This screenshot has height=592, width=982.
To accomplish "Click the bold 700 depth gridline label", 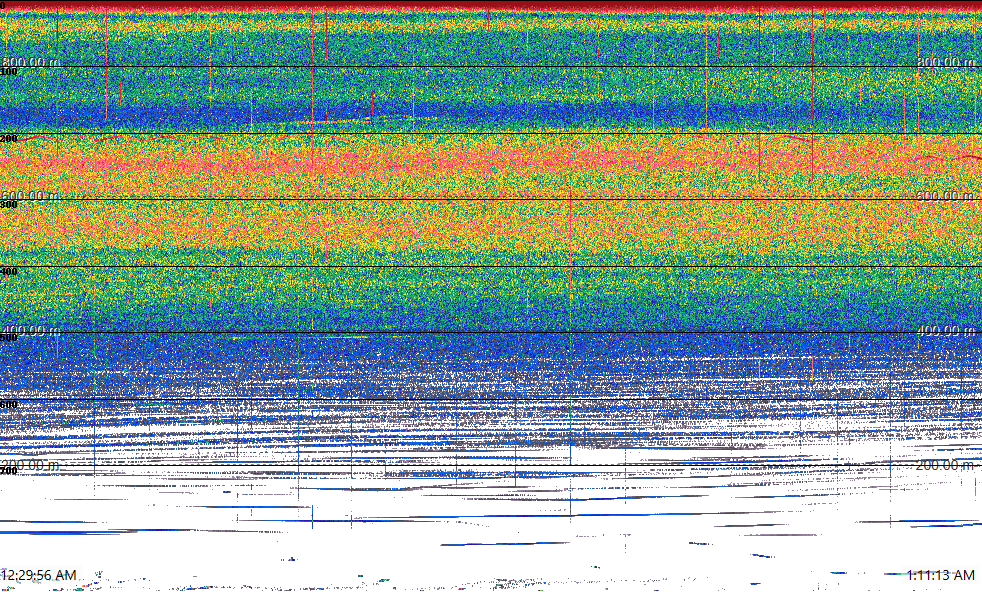I will [9, 471].
